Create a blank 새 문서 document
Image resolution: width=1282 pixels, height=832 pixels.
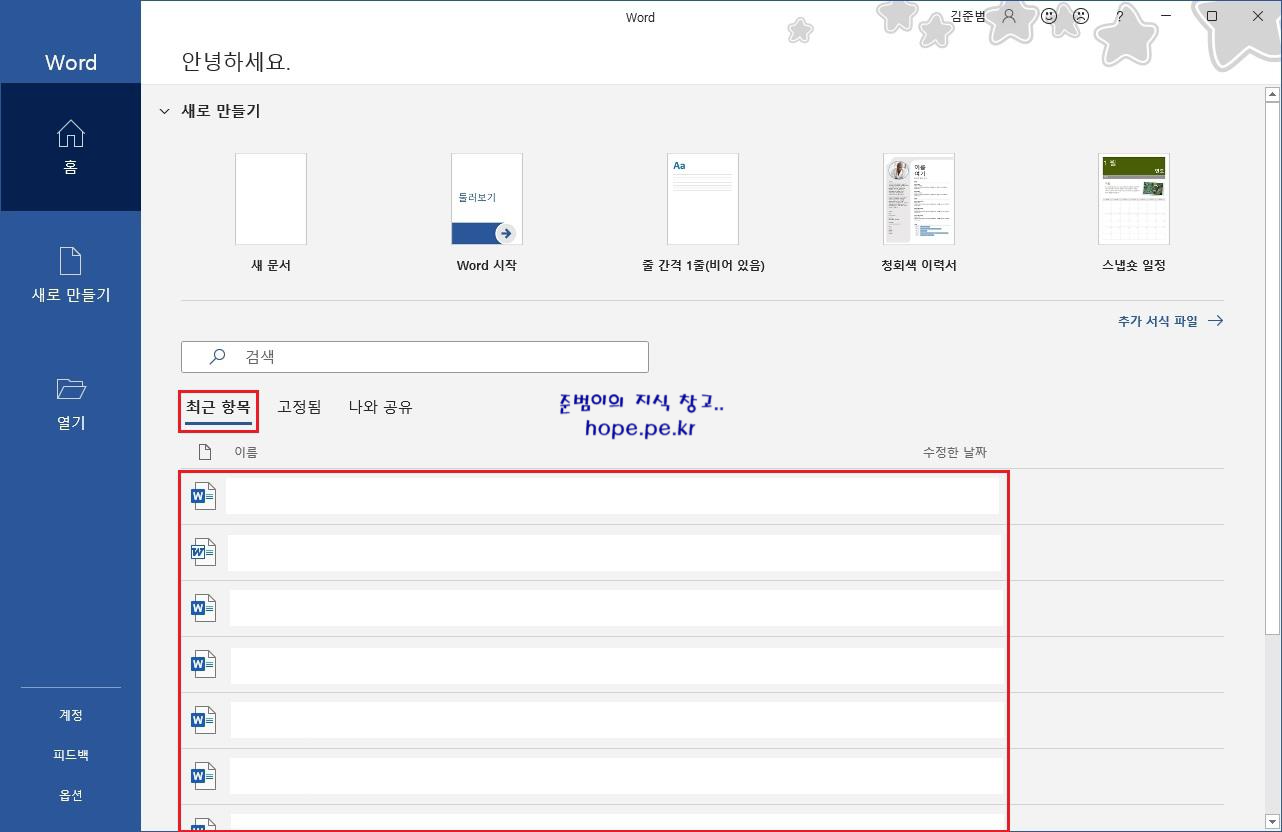click(271, 213)
